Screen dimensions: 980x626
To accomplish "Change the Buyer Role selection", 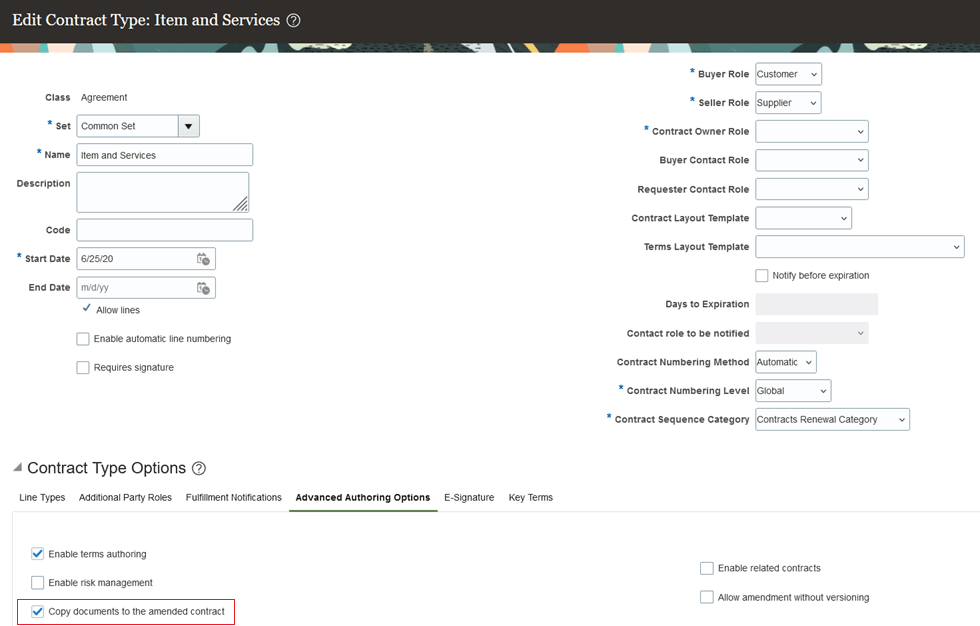I will (788, 73).
